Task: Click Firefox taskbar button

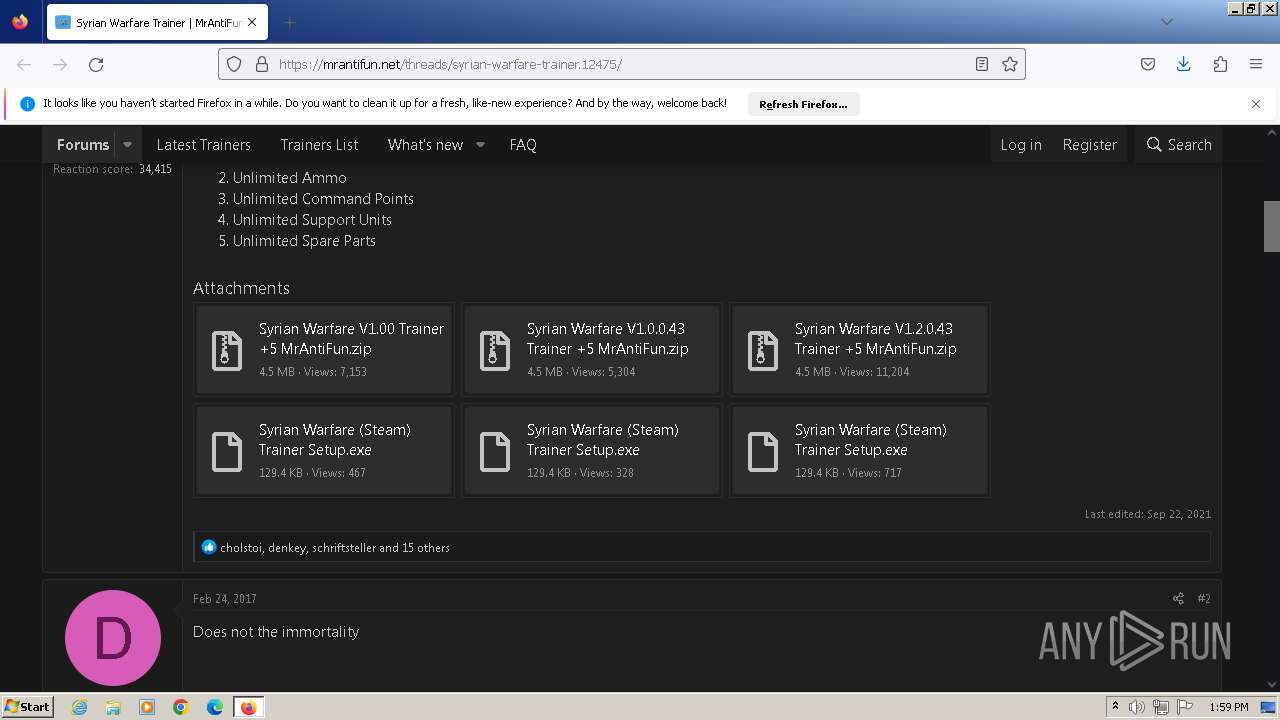Action: coord(248,707)
